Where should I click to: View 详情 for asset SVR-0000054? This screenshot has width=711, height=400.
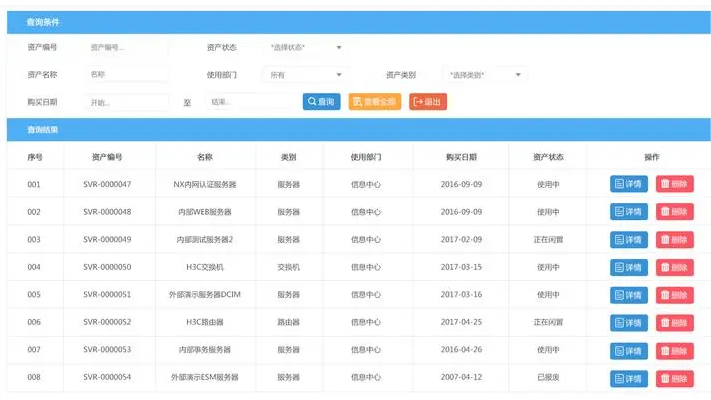pos(629,379)
